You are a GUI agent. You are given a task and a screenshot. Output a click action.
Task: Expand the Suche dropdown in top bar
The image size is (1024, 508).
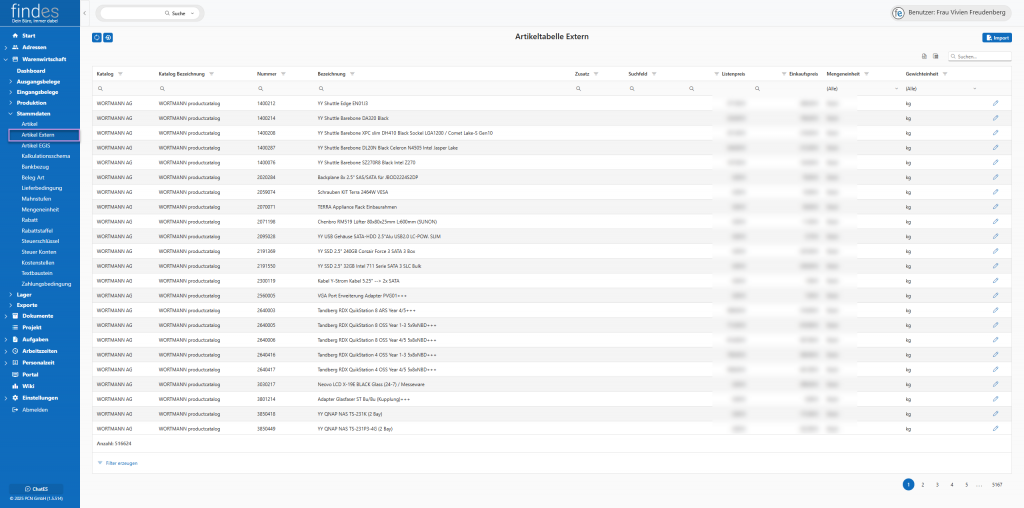pyautogui.click(x=191, y=13)
